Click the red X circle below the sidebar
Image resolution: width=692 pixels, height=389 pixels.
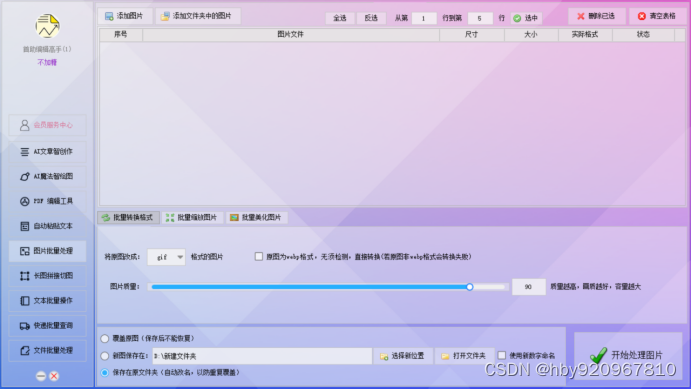point(54,376)
